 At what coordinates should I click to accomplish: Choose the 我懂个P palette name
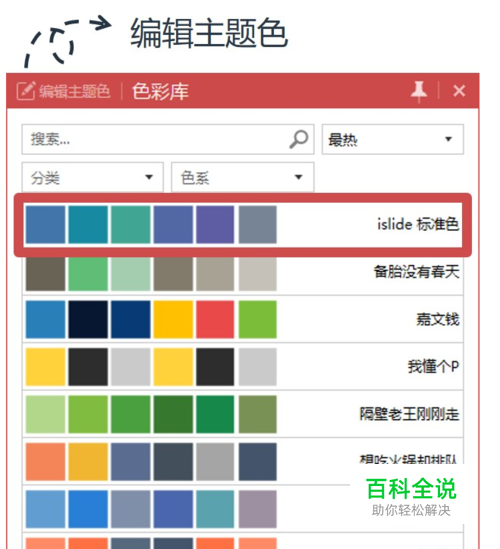pyautogui.click(x=433, y=367)
